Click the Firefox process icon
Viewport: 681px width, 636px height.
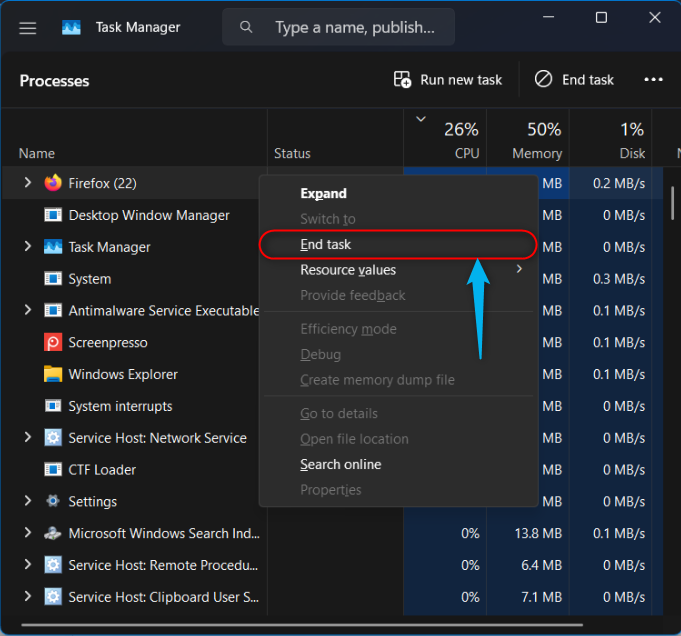click(53, 183)
